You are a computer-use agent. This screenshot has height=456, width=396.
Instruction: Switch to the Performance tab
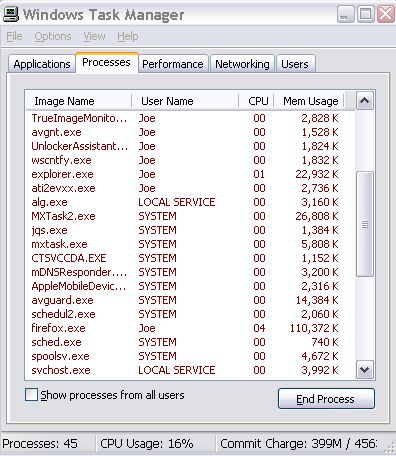173,64
